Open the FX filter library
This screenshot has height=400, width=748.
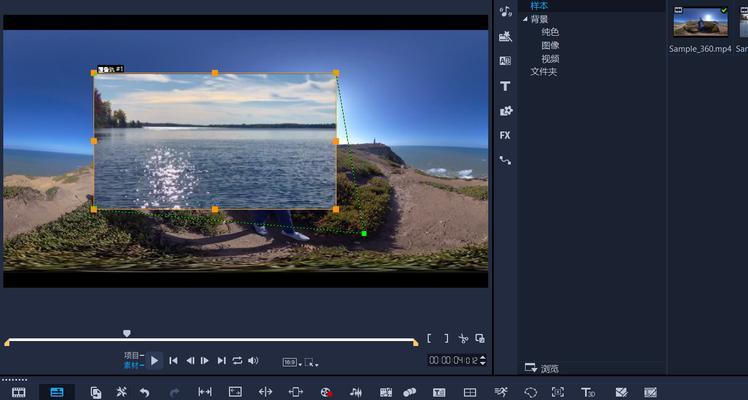point(505,136)
